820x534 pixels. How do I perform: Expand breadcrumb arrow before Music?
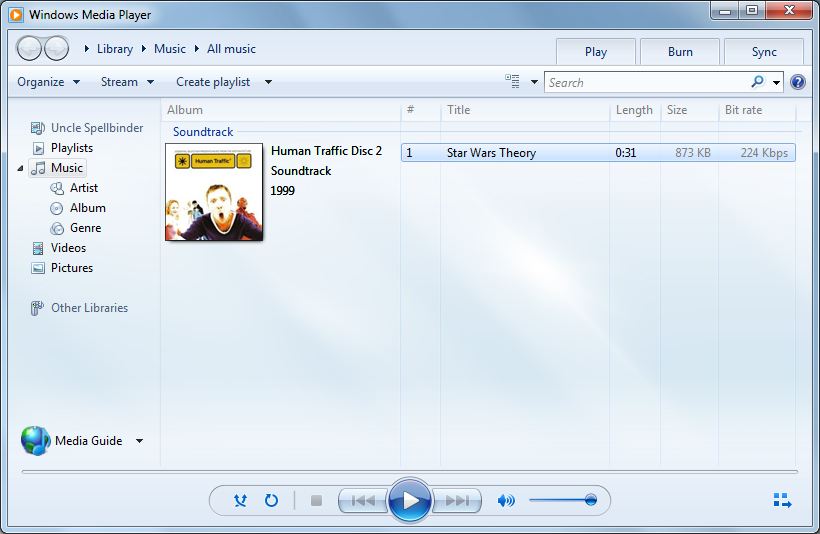pyautogui.click(x=144, y=49)
